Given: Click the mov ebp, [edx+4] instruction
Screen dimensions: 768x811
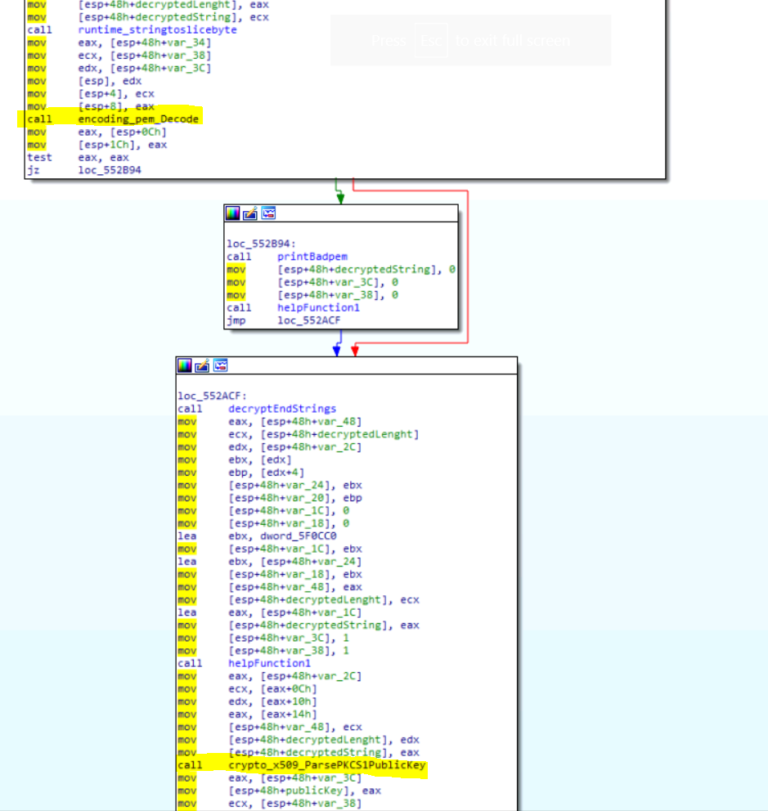Looking at the screenshot, I should point(241,472).
